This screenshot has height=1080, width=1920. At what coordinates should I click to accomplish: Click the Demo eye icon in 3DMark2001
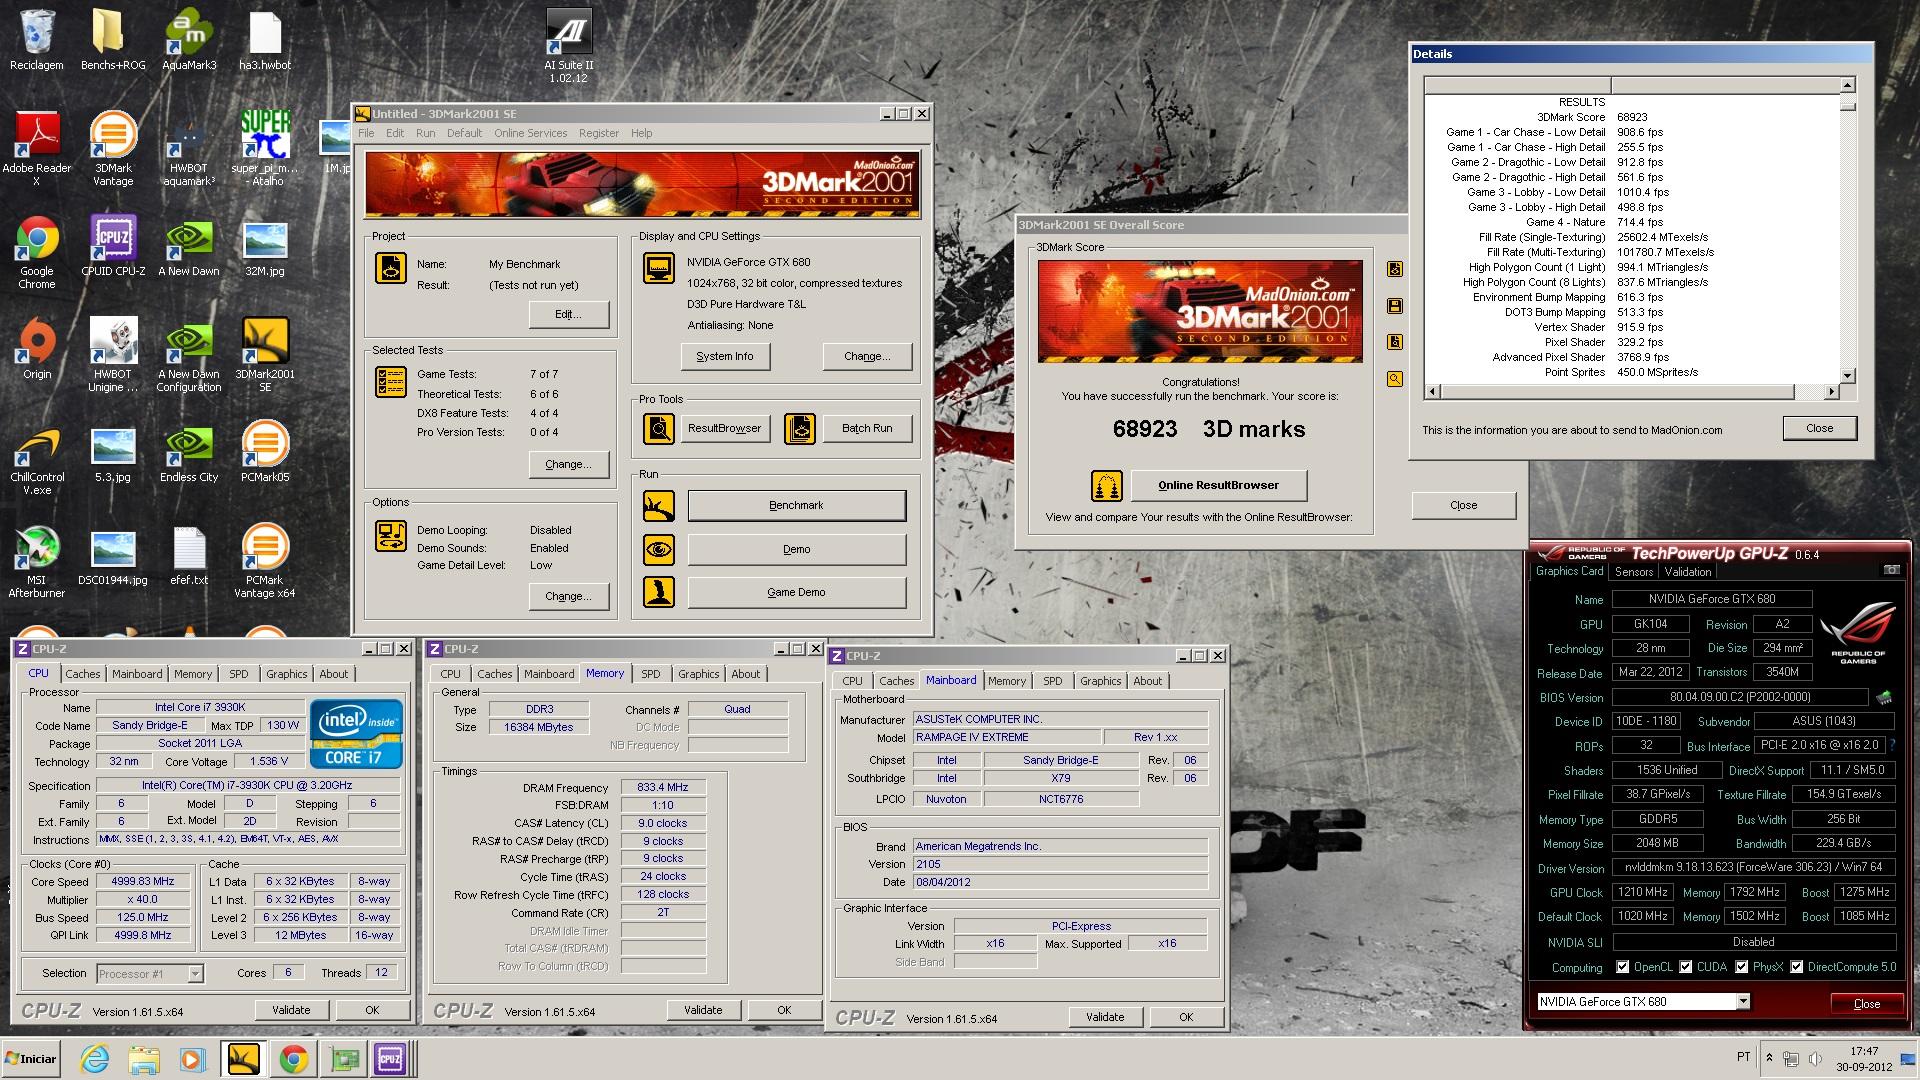click(x=659, y=550)
